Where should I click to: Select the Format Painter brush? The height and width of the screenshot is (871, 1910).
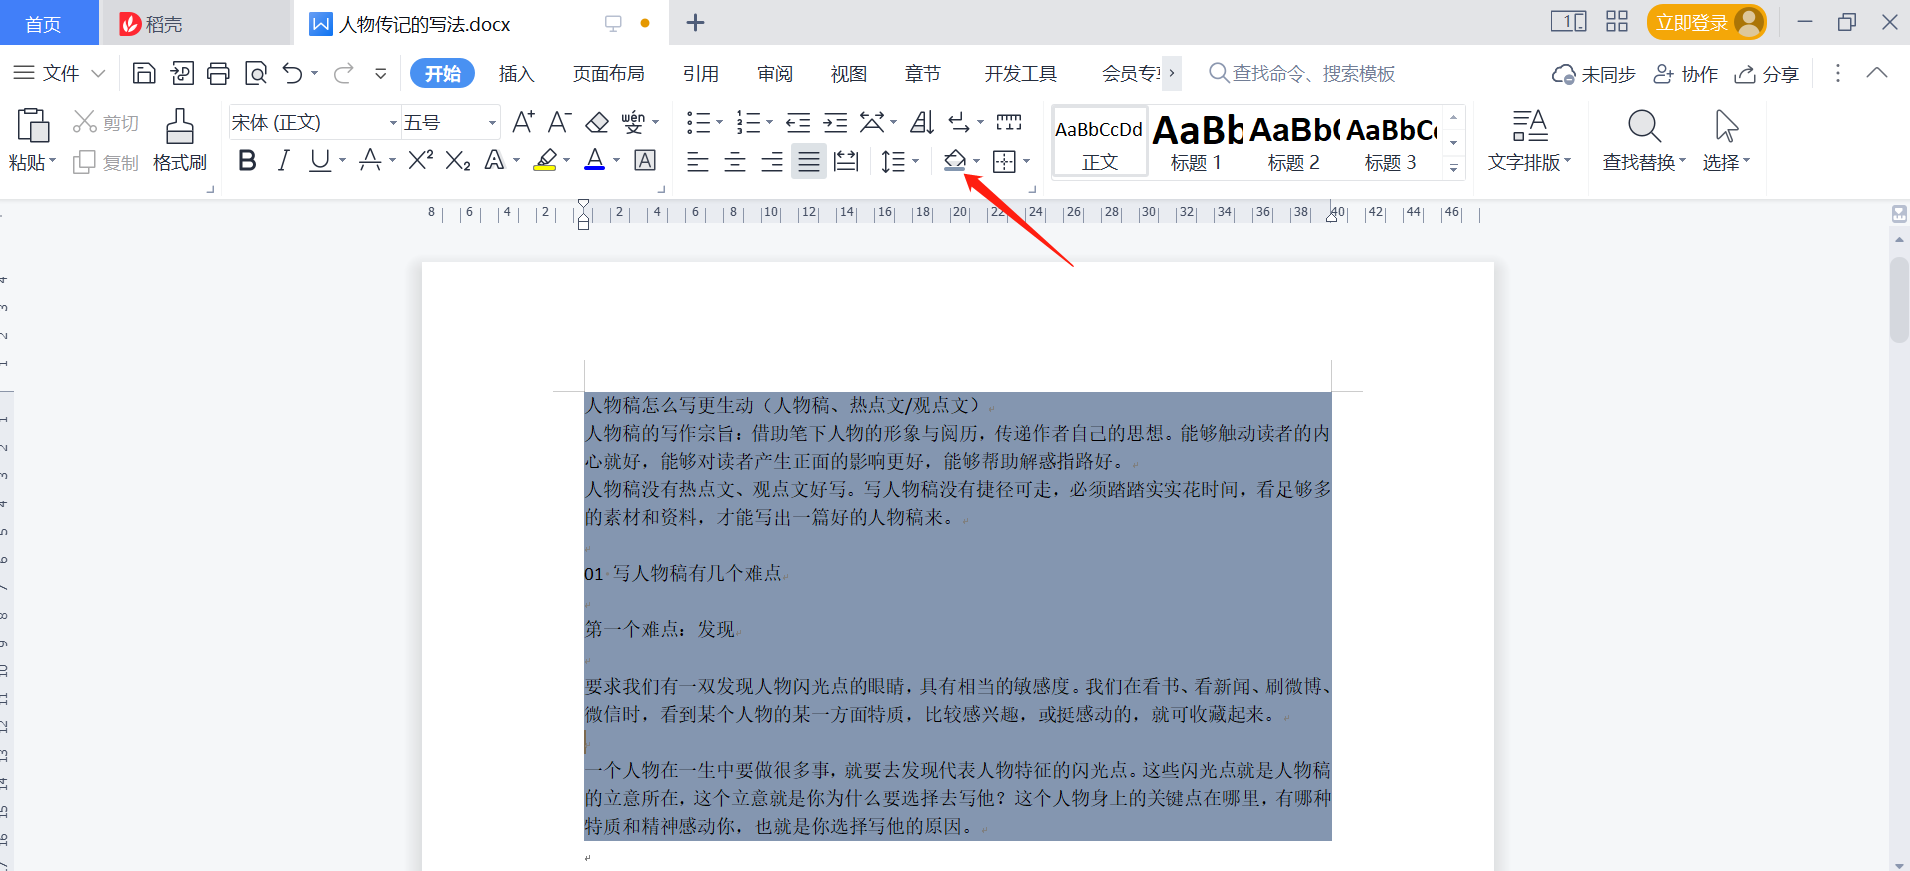tap(180, 126)
